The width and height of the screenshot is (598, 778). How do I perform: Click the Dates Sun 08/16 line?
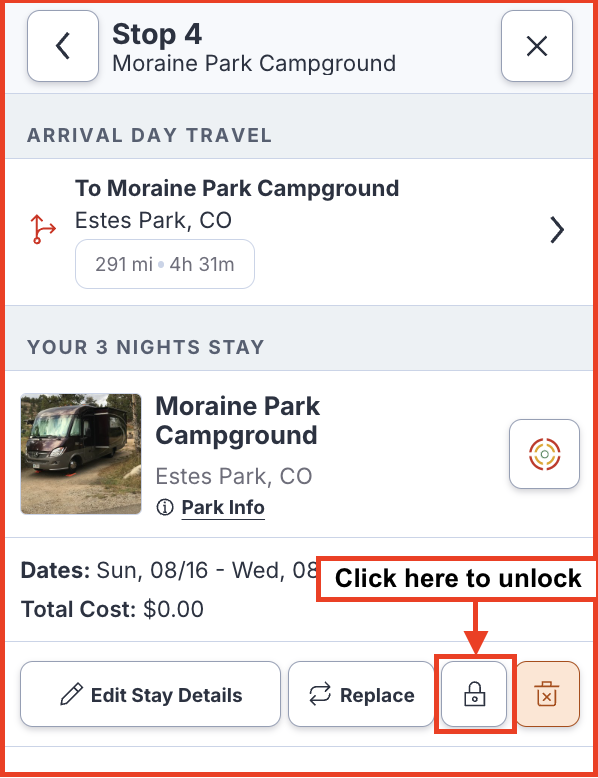(x=169, y=570)
